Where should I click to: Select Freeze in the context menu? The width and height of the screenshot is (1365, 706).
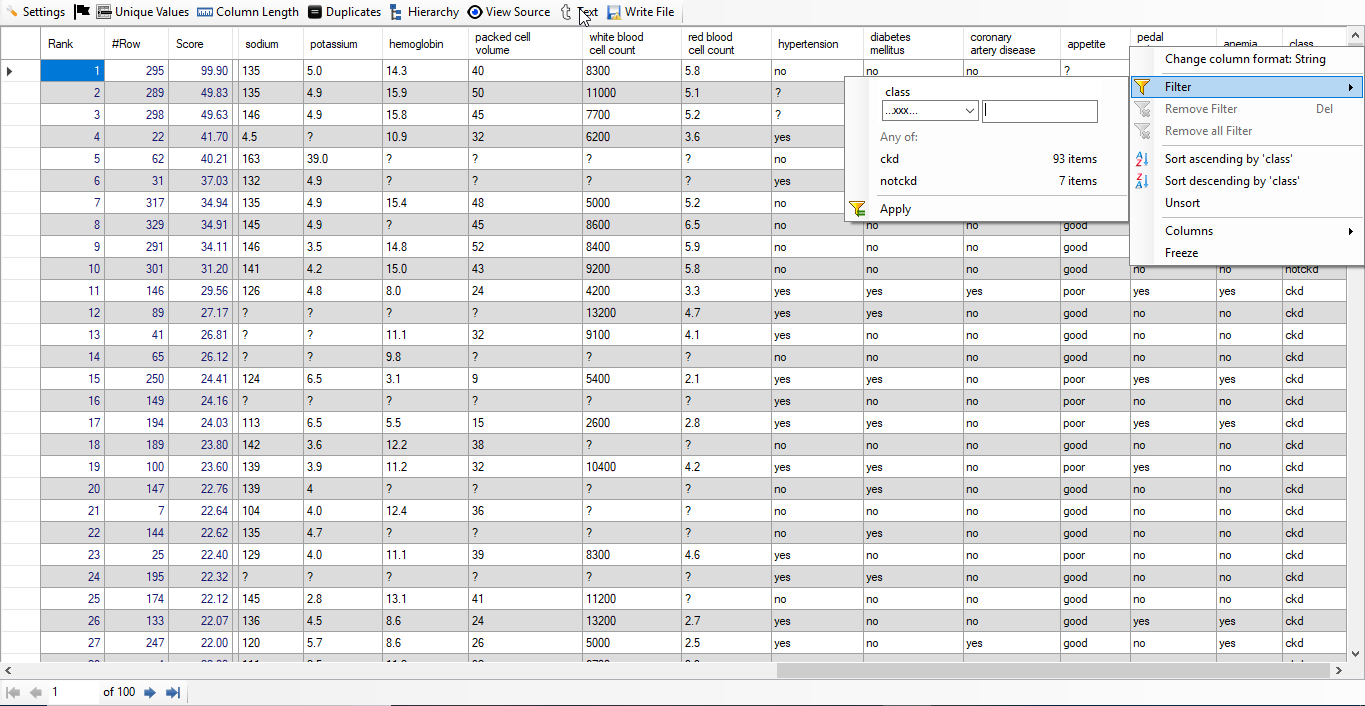point(1181,253)
